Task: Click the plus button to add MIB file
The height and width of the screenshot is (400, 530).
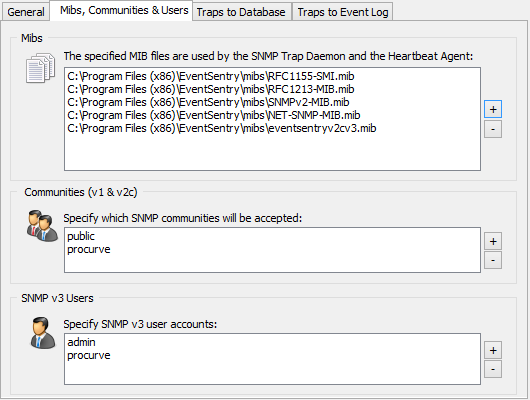Action: coord(493,109)
